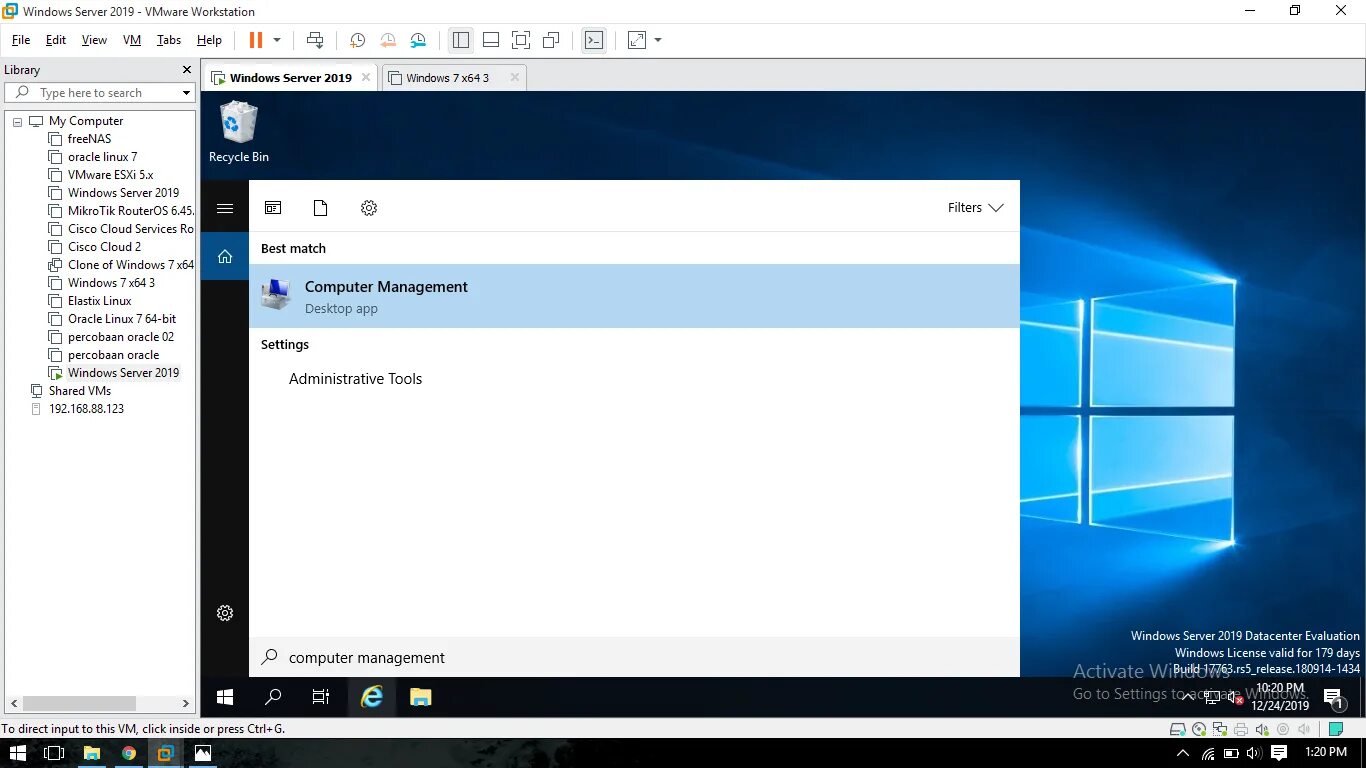Open the File menu
The width and height of the screenshot is (1366, 768).
point(21,40)
